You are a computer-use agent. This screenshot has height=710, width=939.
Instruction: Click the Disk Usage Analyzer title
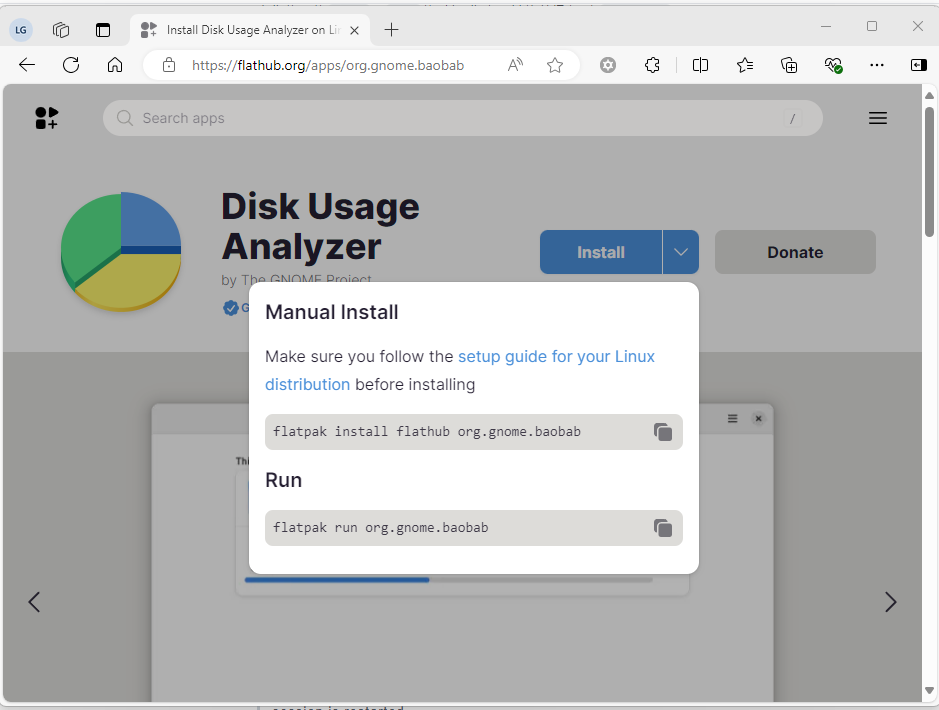pos(320,226)
